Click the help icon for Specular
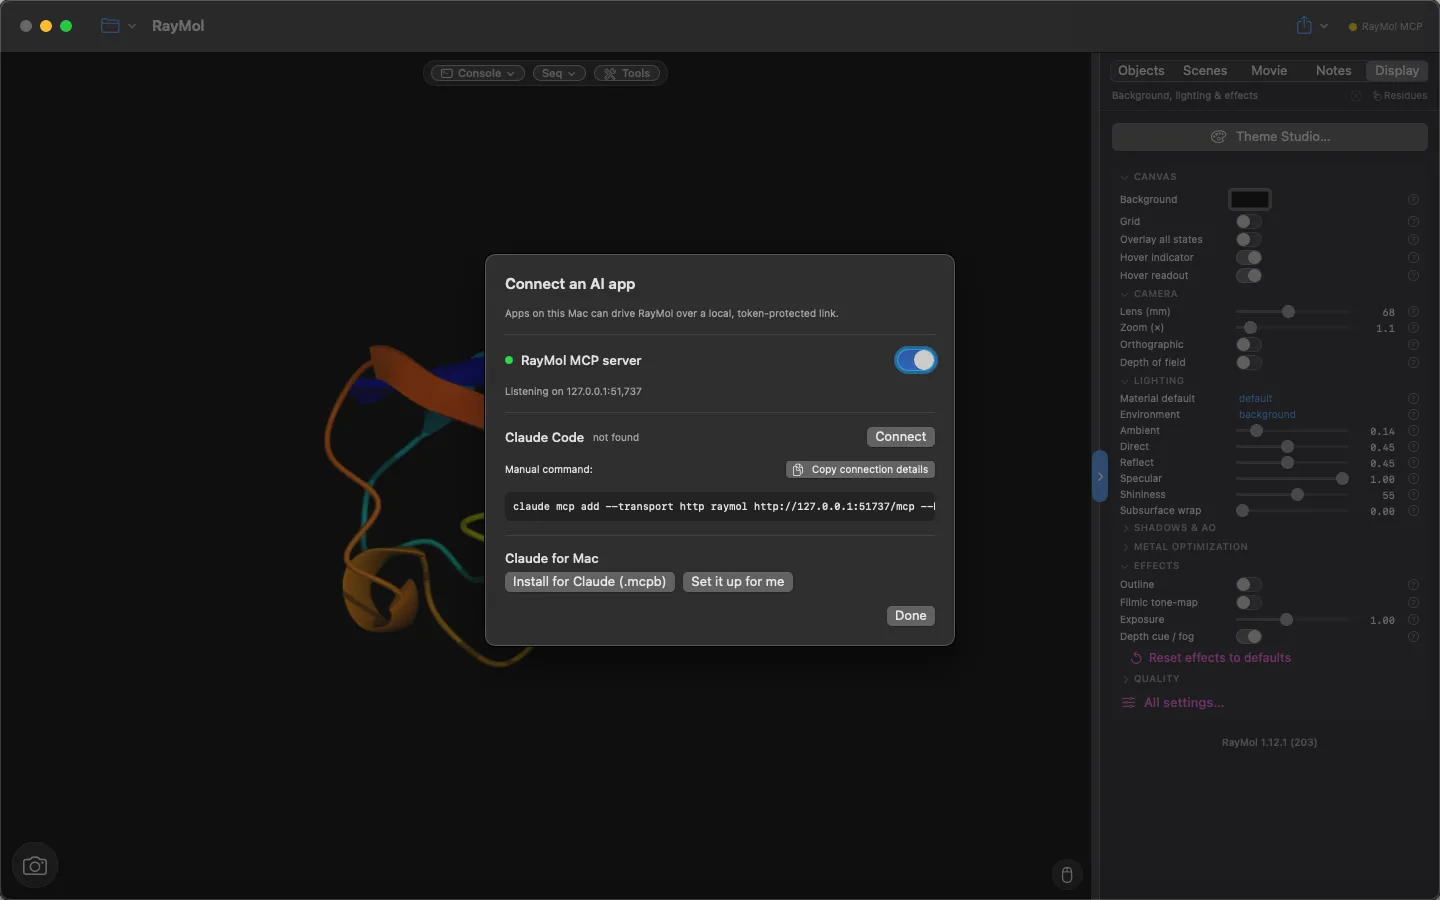 pos(1413,479)
